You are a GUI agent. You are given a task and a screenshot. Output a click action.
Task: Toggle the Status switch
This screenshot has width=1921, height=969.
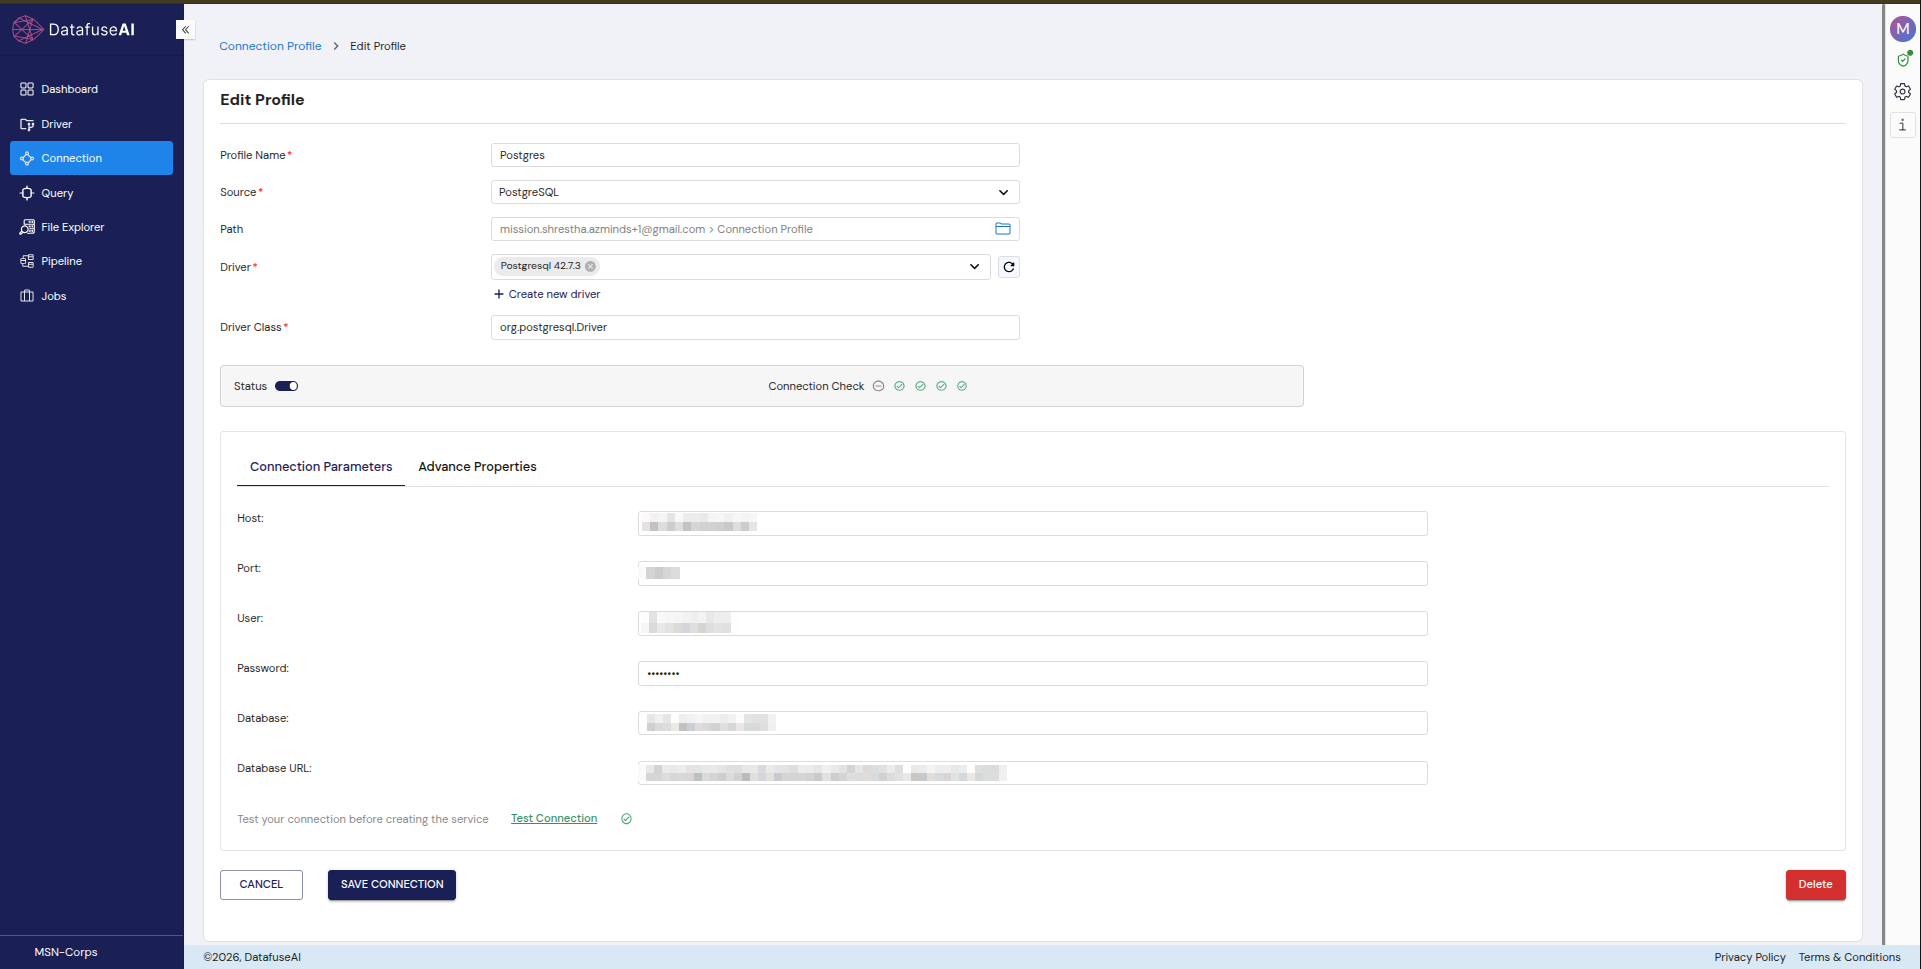[x=287, y=386]
